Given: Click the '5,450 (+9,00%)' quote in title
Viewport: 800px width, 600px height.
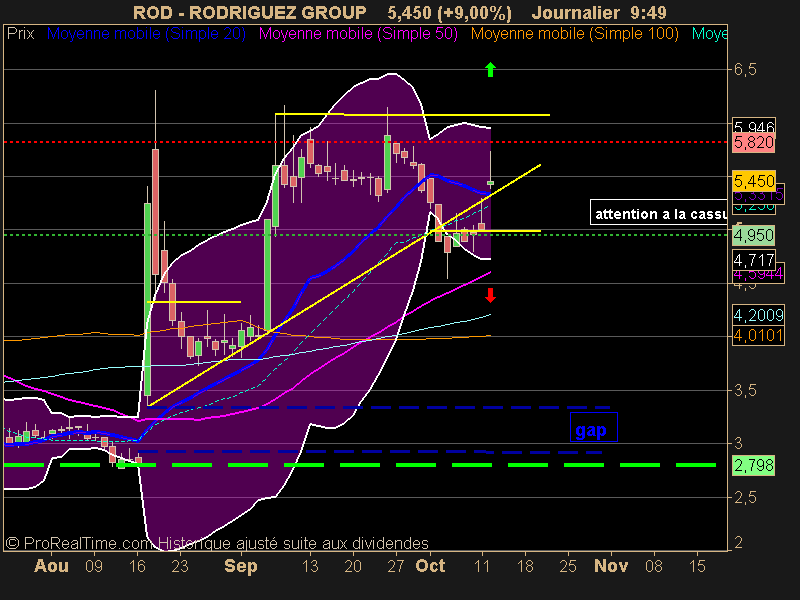Looking at the screenshot, I should point(449,12).
